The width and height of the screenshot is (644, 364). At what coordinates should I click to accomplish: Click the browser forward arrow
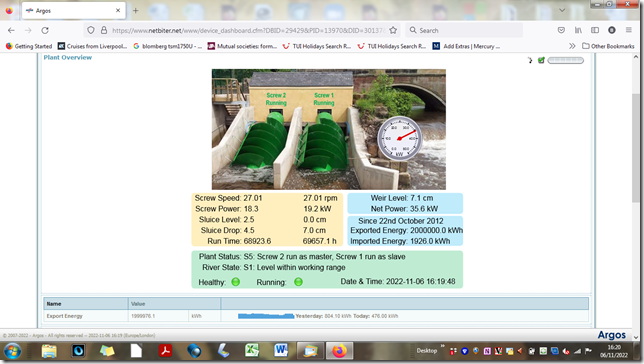28,30
